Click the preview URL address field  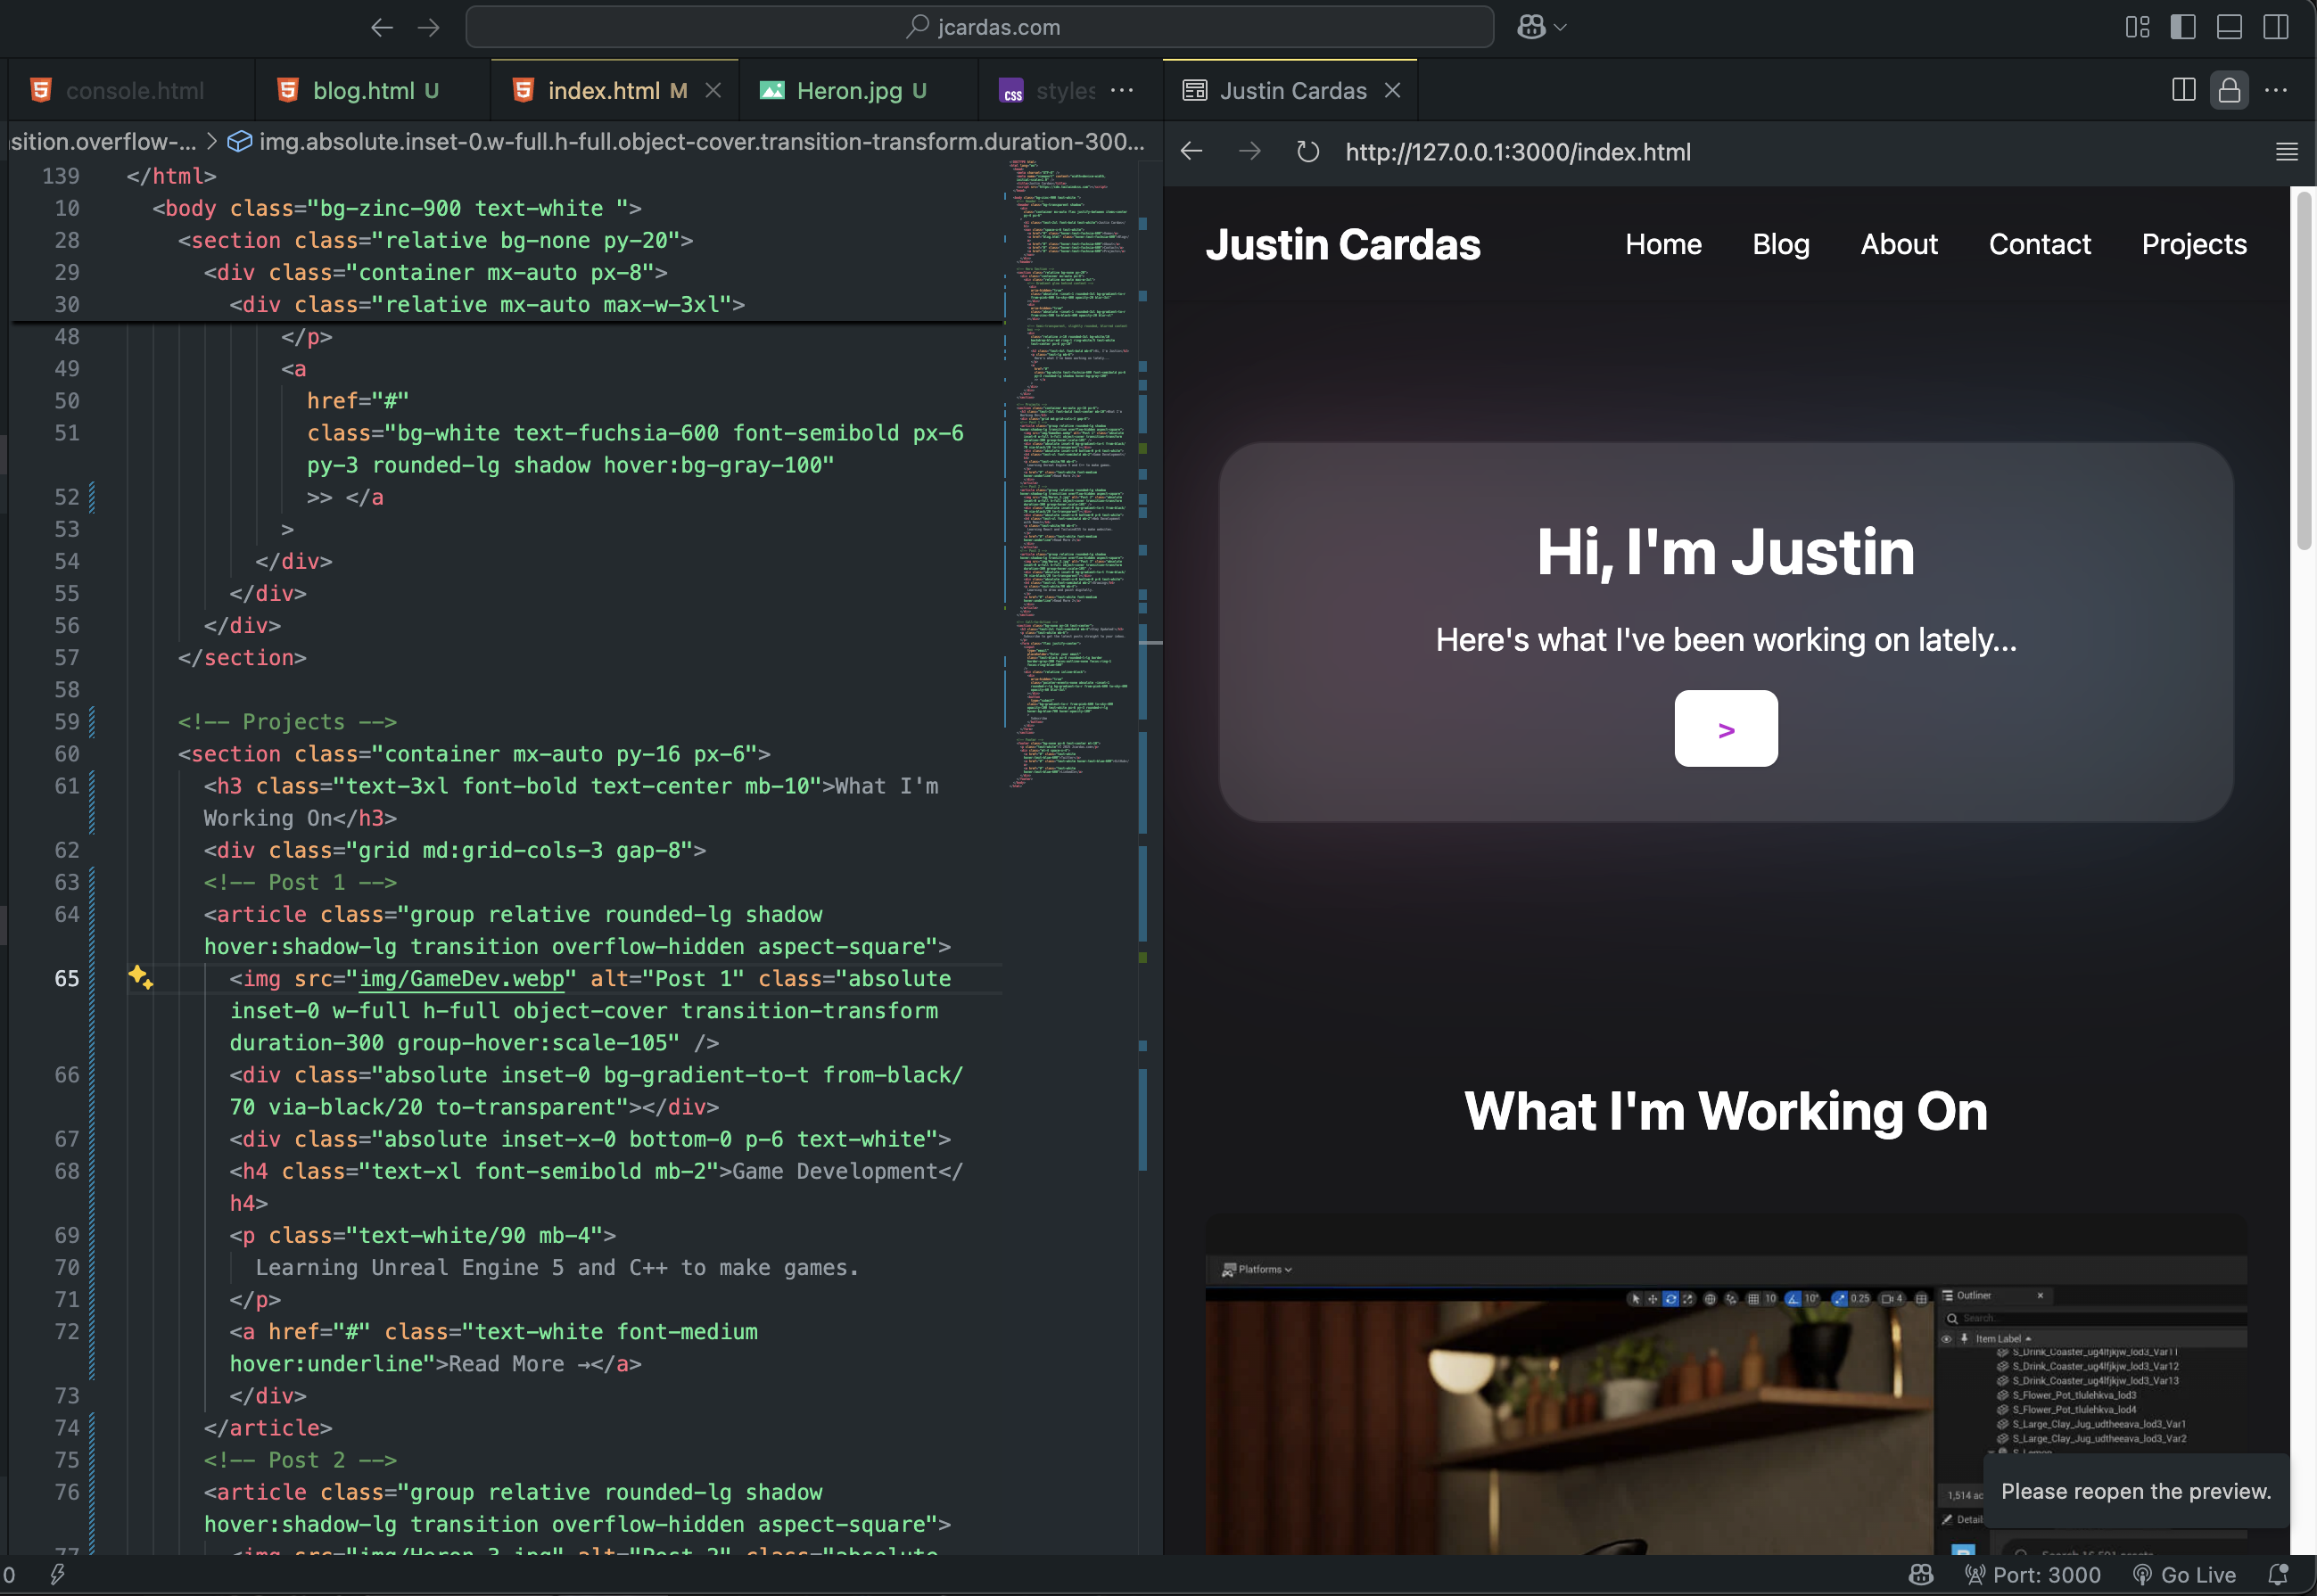[1517, 152]
